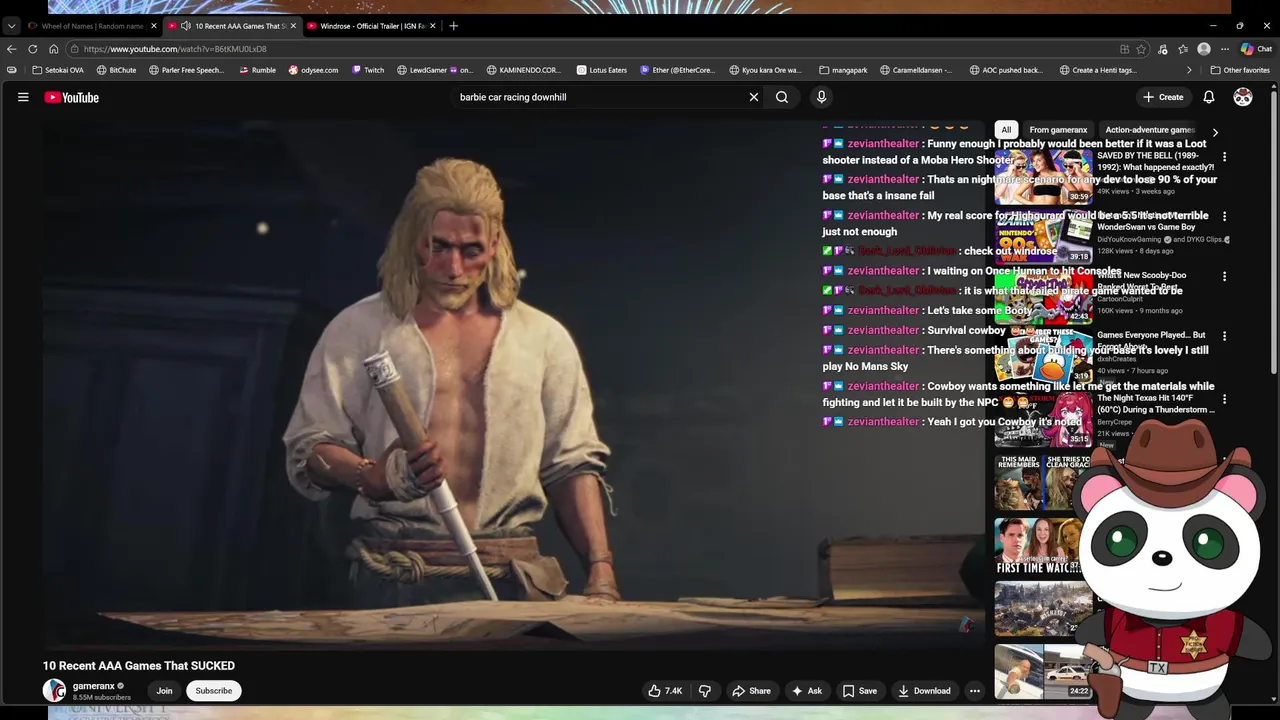Image resolution: width=1280 pixels, height=720 pixels.
Task: Open the odysee.com bookmark
Action: [x=313, y=70]
